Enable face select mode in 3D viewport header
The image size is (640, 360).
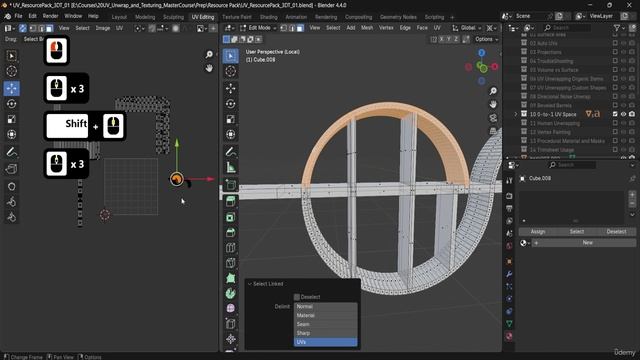pos(300,28)
